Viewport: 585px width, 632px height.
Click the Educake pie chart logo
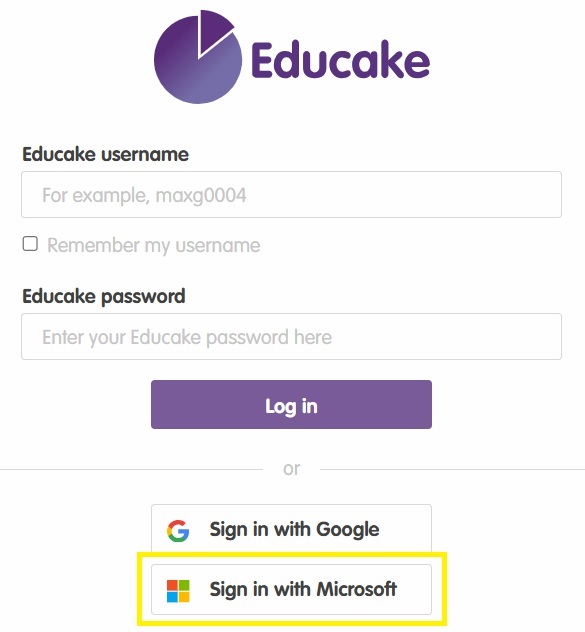198,58
